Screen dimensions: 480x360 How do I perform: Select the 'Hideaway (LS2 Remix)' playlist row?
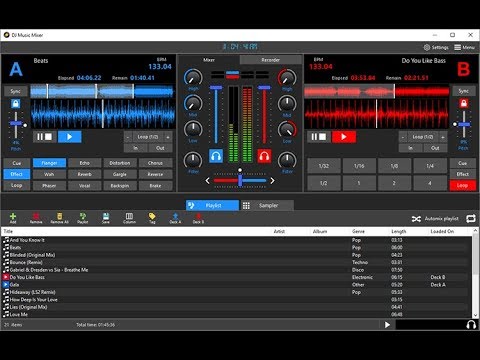click(237, 292)
